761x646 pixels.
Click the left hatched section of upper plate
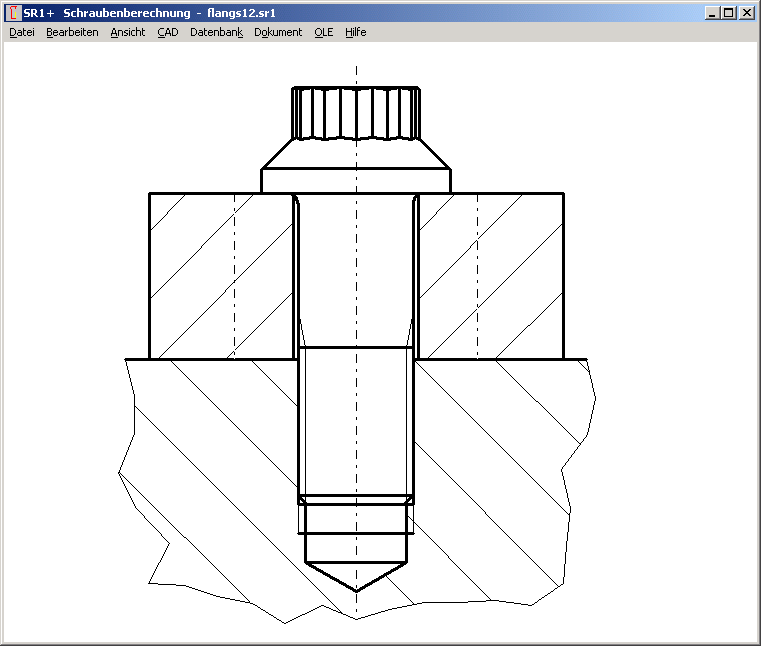coord(220,275)
